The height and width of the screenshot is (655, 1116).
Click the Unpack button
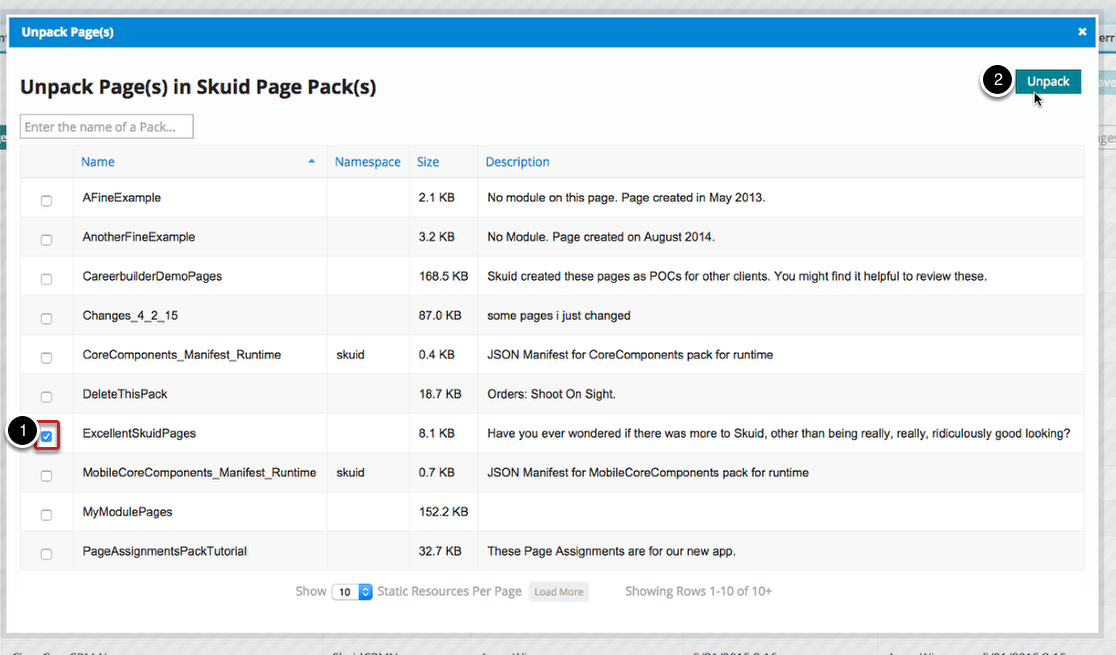coord(1048,82)
